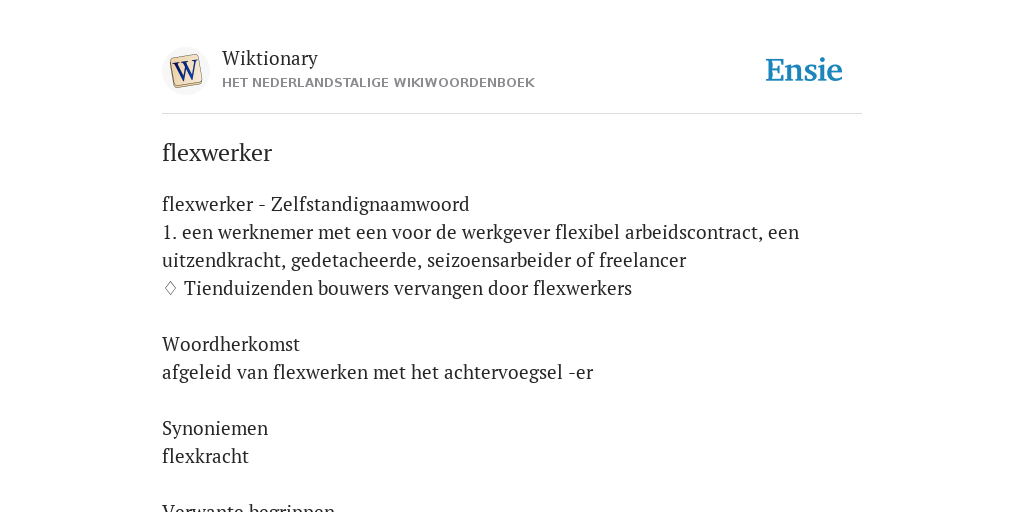Image resolution: width=1024 pixels, height=512 pixels.
Task: Select 'Het Nederlandstalige Wikiwoordenboek' subtitle
Action: tap(378, 83)
